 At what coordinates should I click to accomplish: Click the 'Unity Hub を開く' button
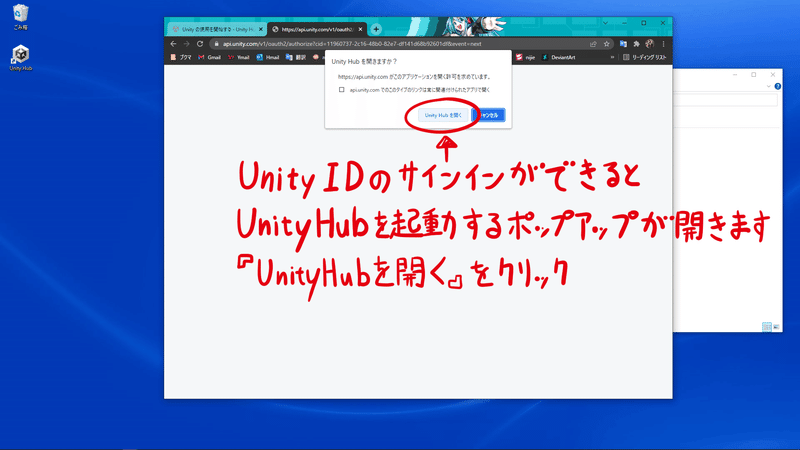coord(443,115)
